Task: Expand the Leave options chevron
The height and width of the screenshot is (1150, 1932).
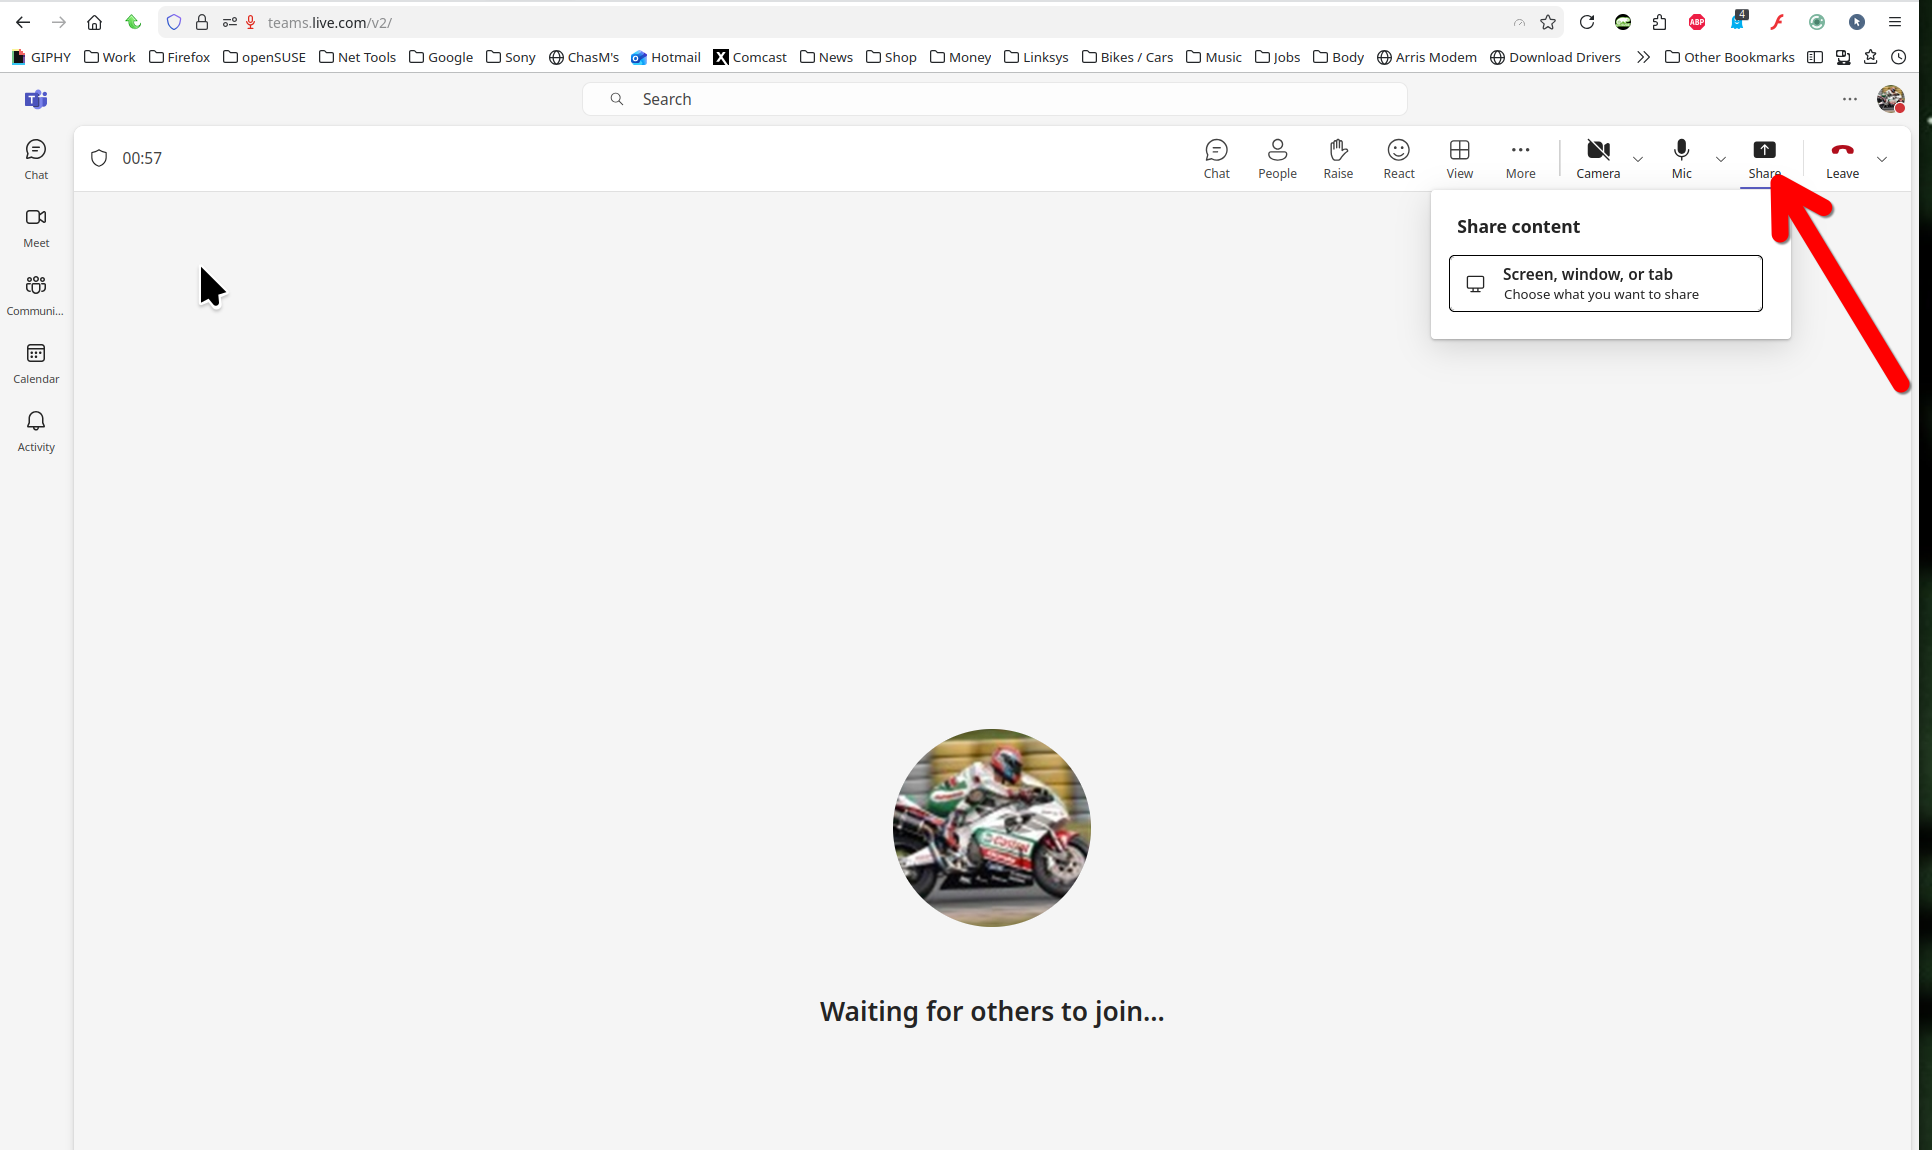Action: click(1882, 159)
